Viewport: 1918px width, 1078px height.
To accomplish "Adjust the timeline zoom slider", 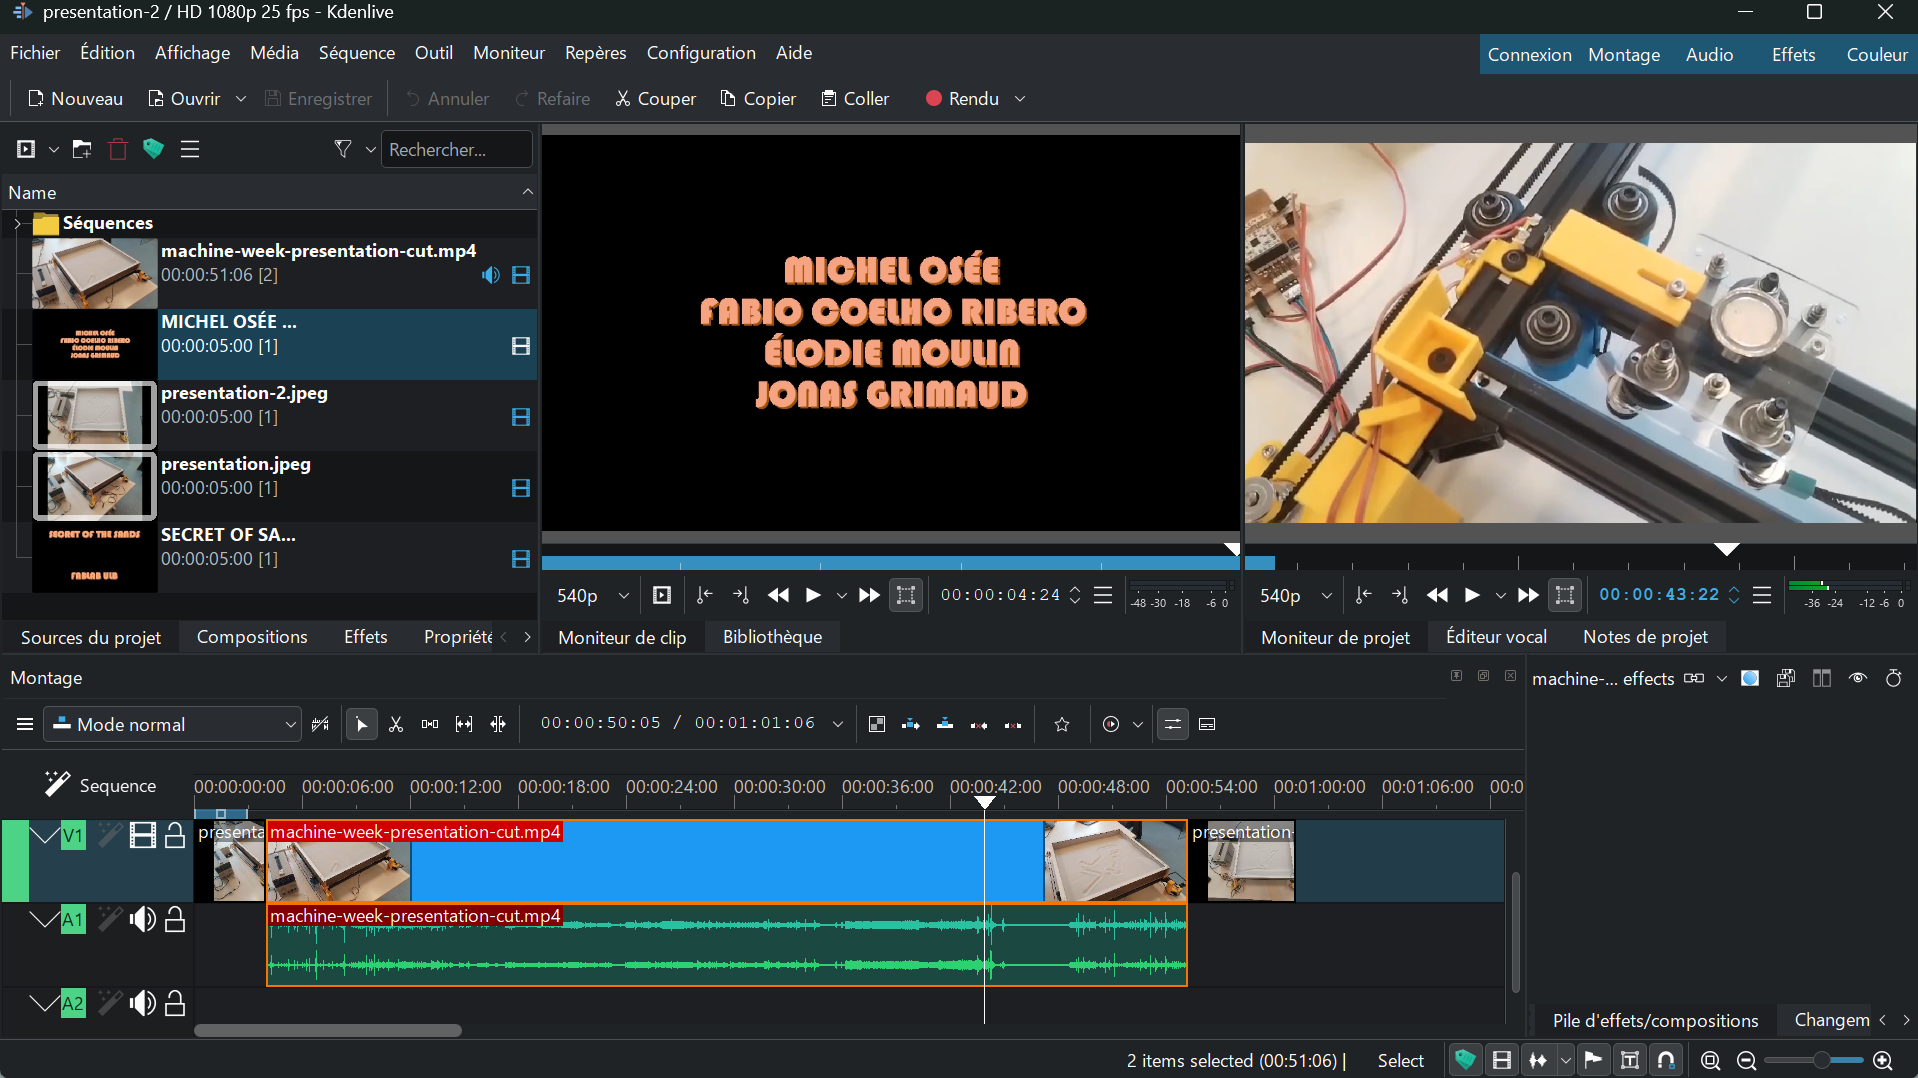I will pyautogui.click(x=1821, y=1061).
